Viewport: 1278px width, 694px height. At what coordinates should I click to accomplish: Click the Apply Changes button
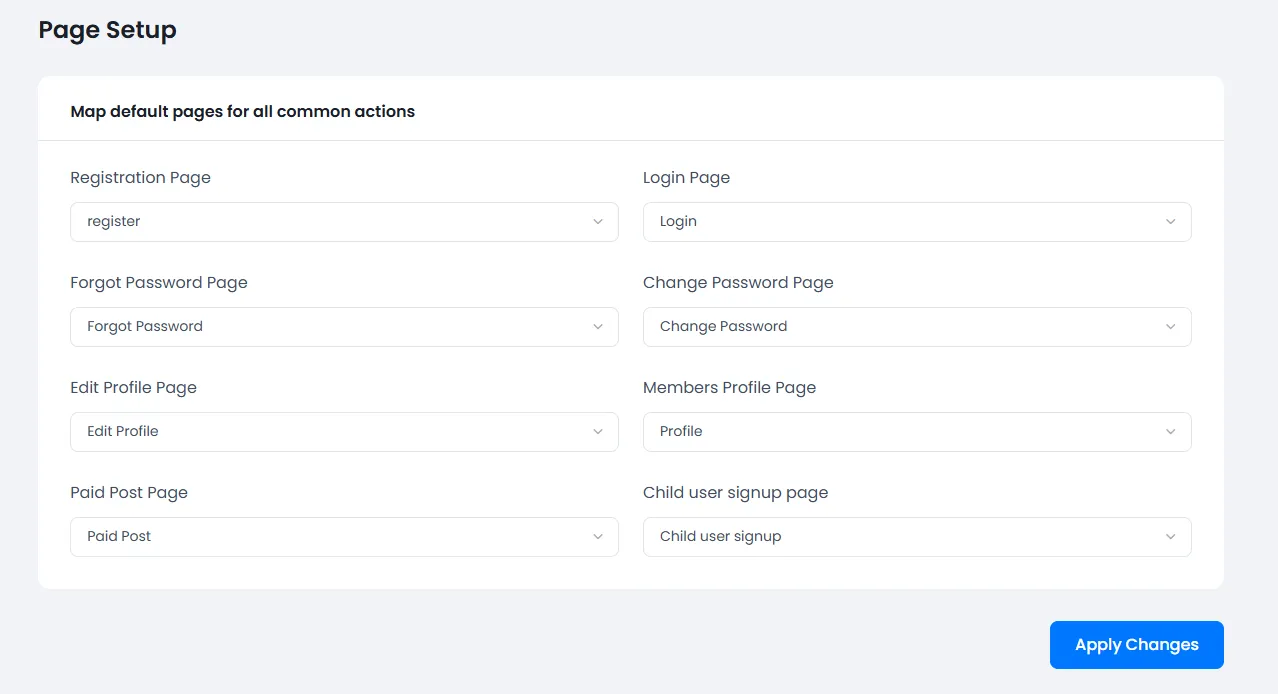click(x=1136, y=644)
